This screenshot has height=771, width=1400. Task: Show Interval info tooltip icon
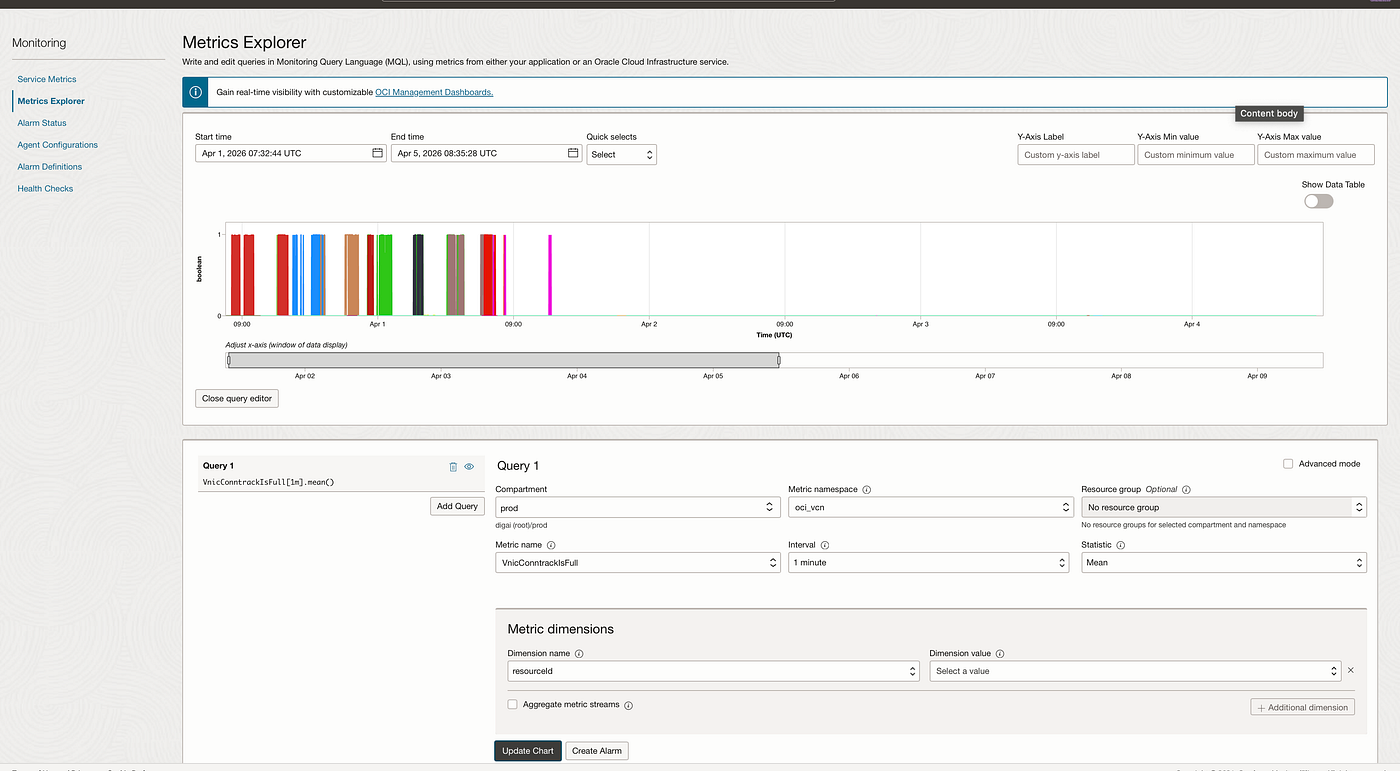coord(825,545)
